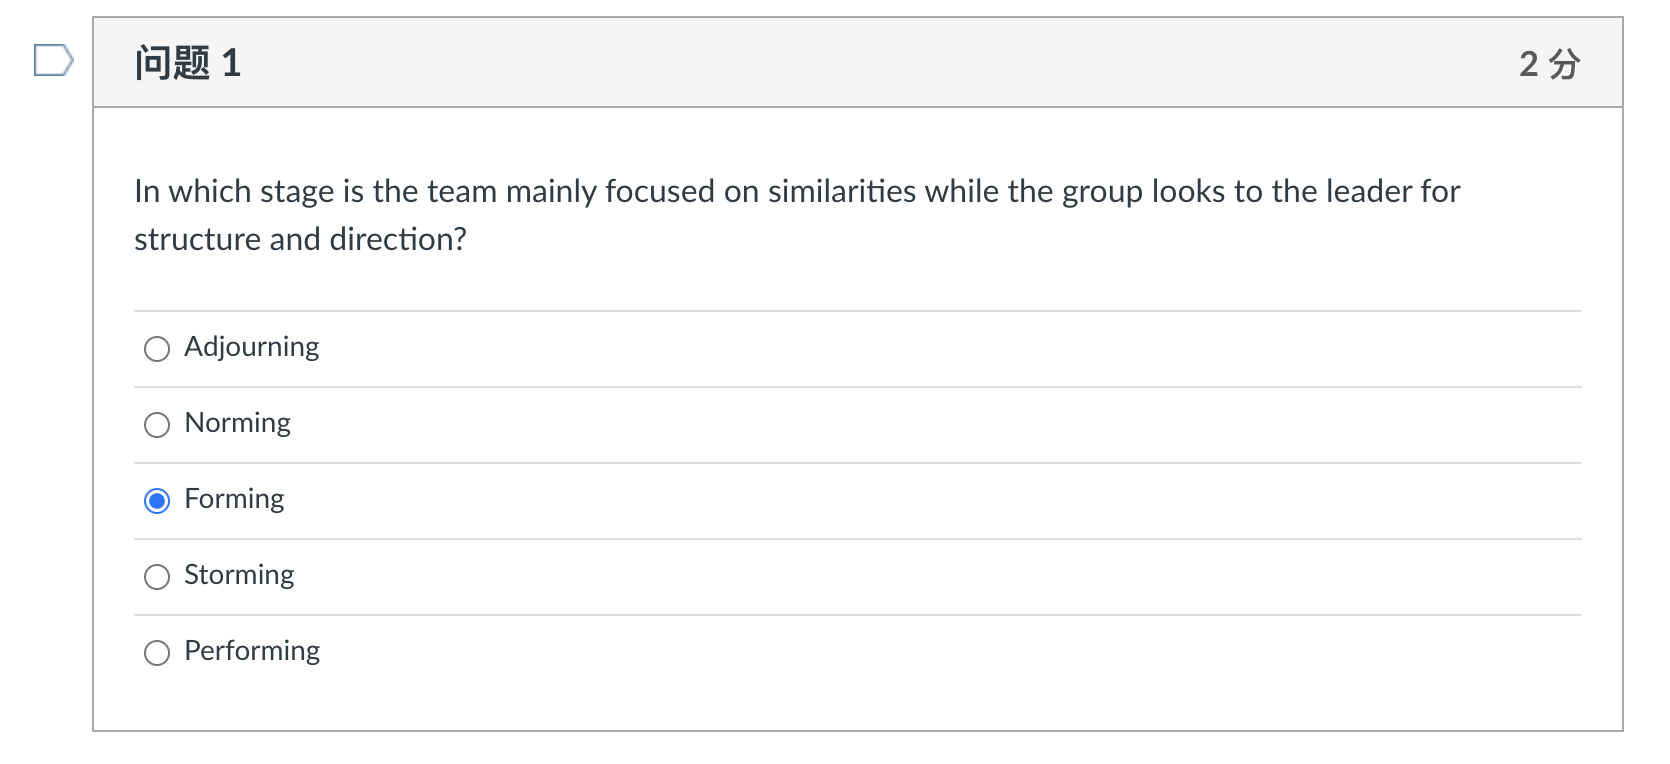
Task: Click the phrase 'structure and direction?'
Action: pyautogui.click(x=300, y=240)
